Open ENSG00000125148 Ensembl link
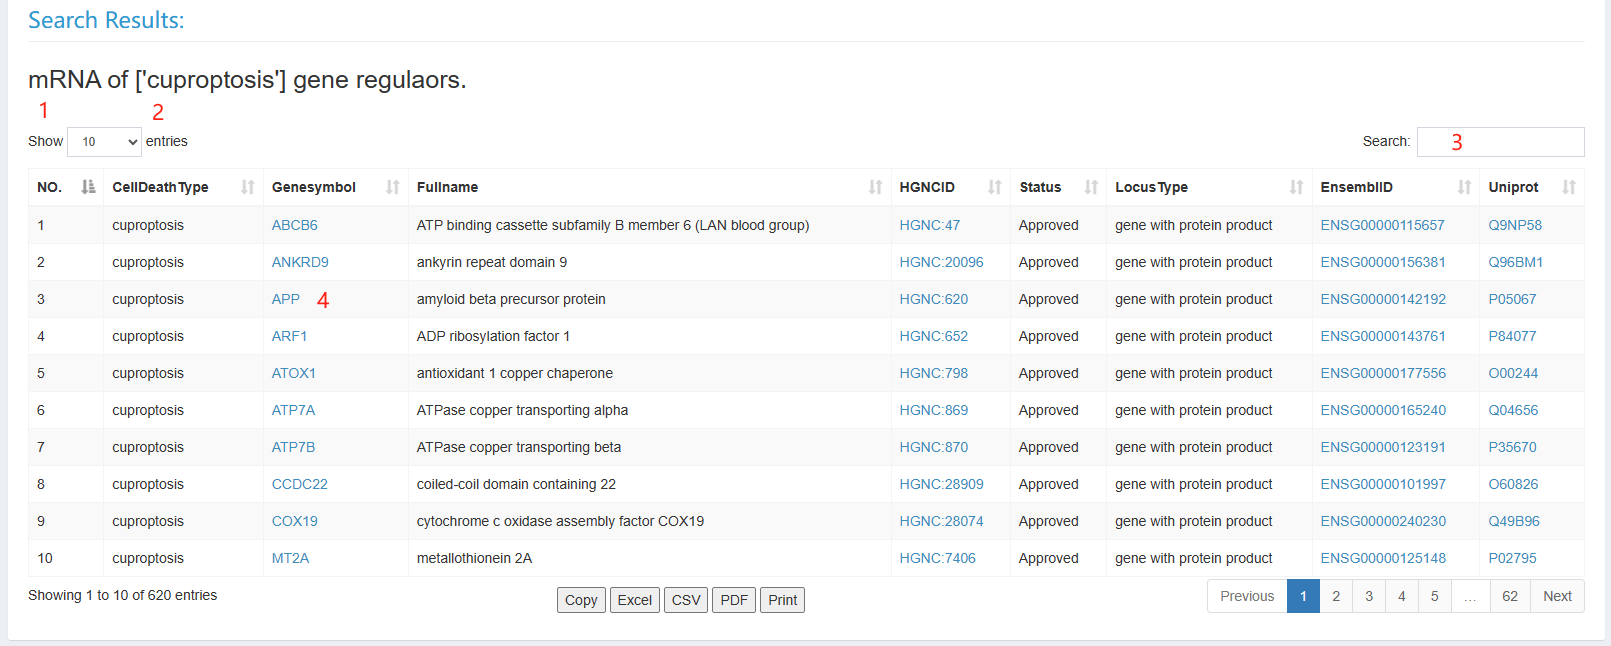Viewport: 1611px width, 646px height. click(x=1383, y=558)
